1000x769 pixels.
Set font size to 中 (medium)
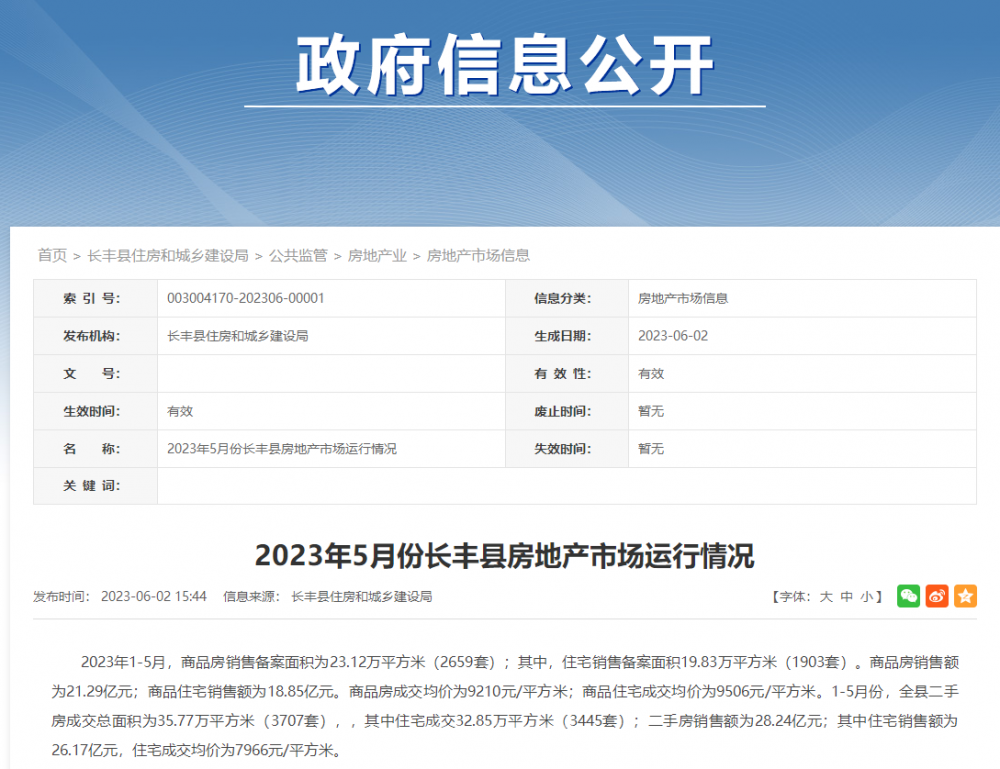[x=846, y=597]
